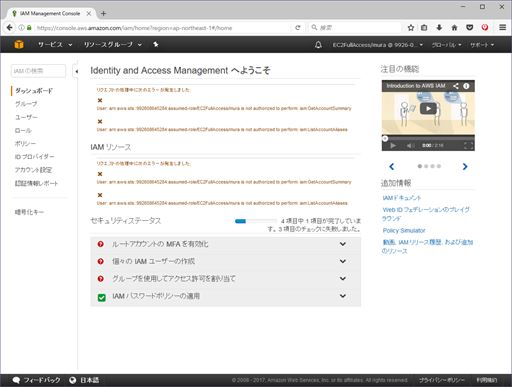Expand IAM パスワードポリシーの適用 row
This screenshot has height=387, width=512.
pyautogui.click(x=226, y=296)
